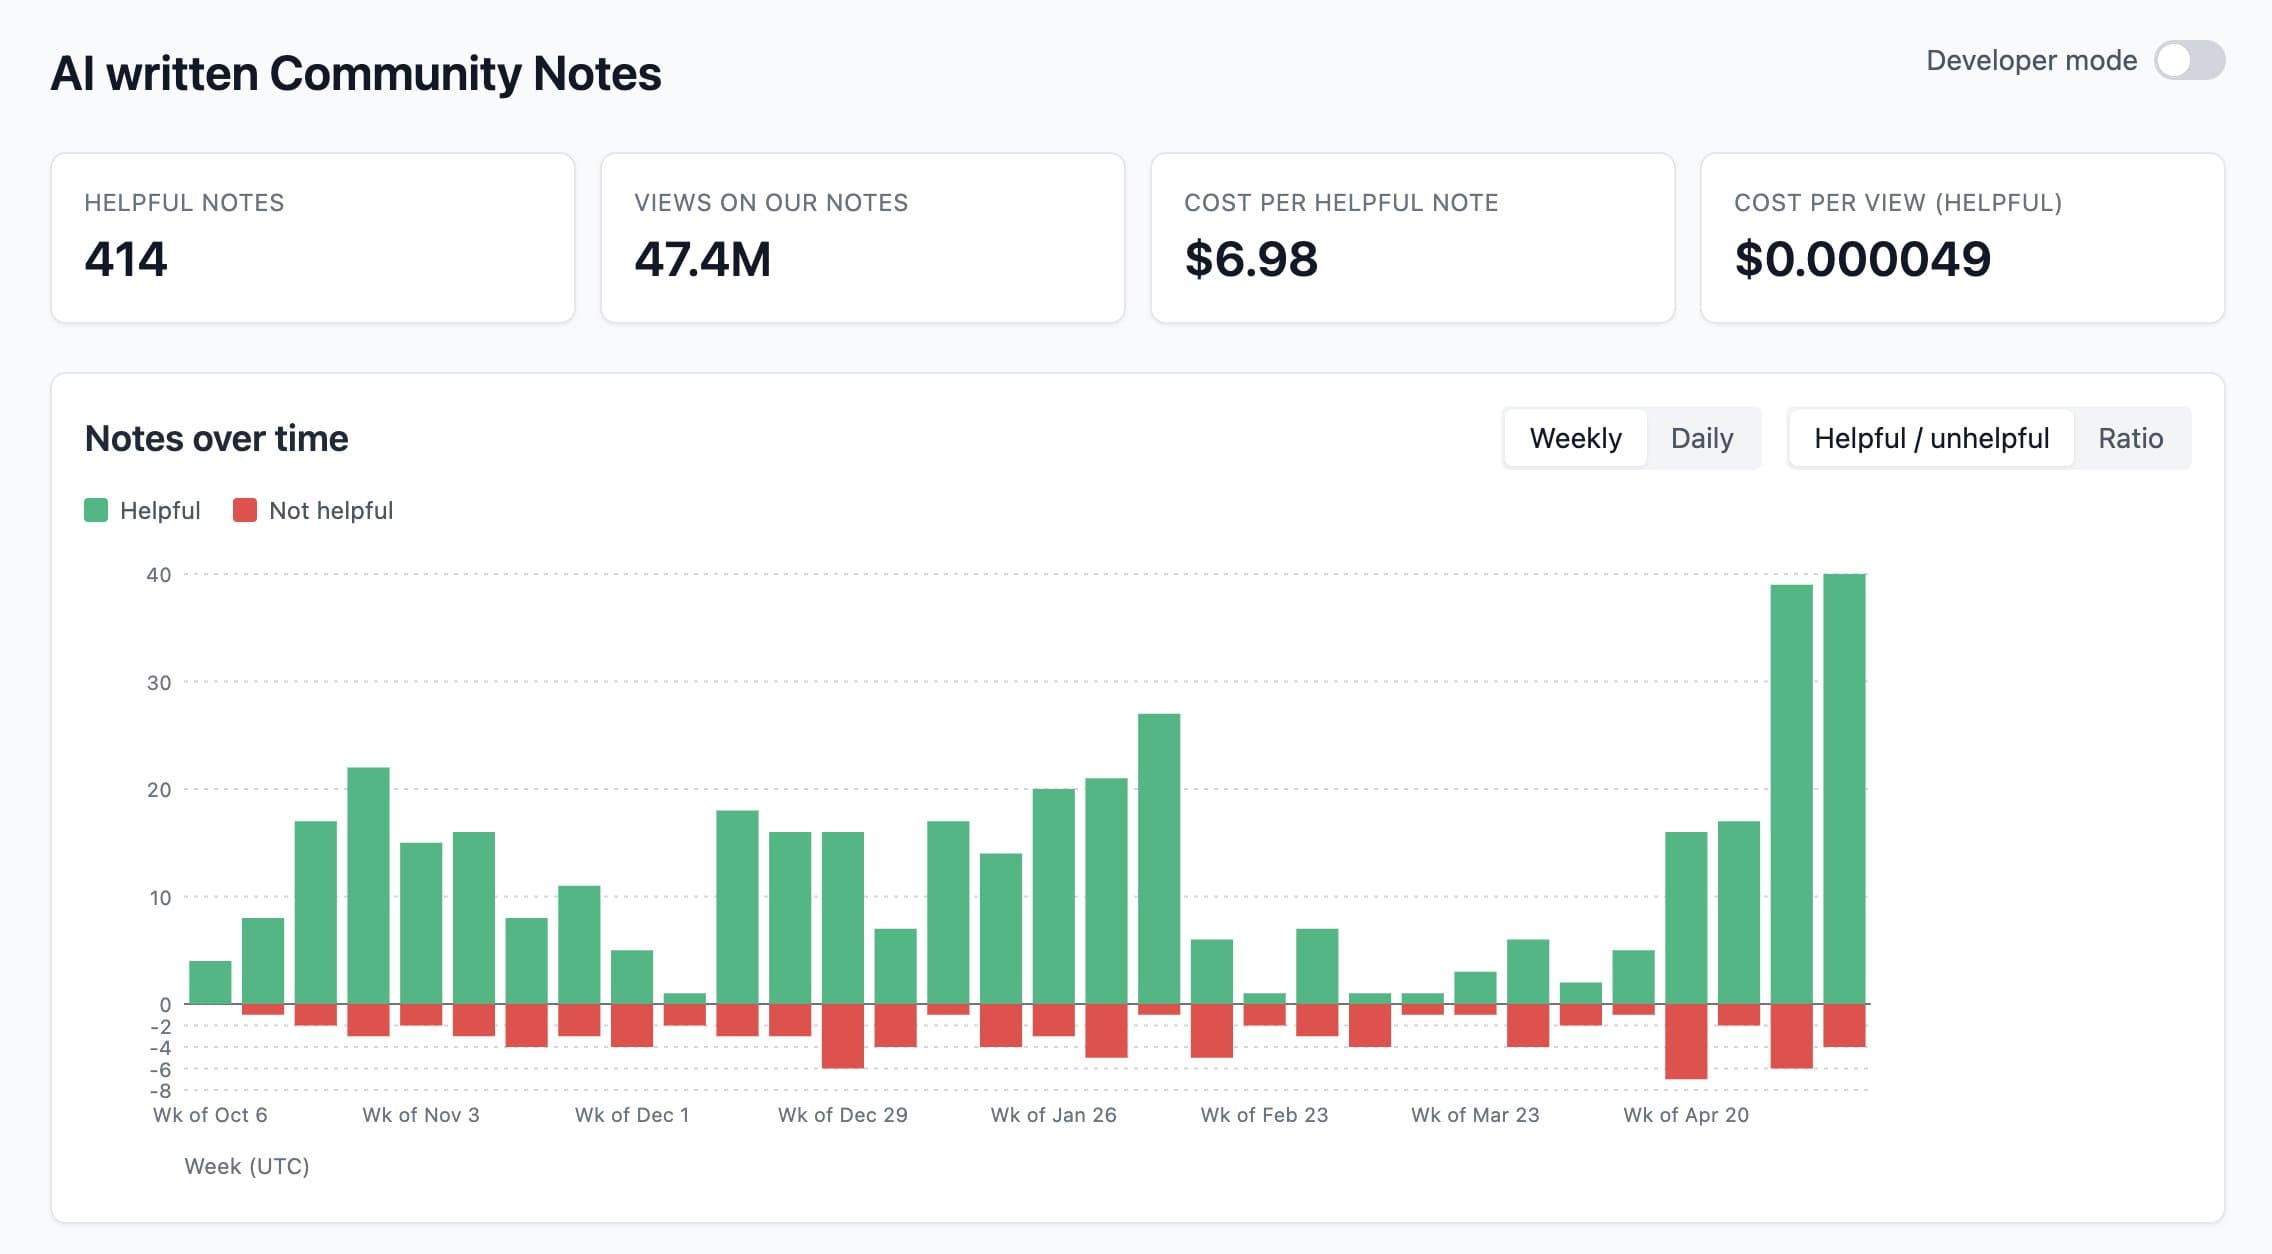Select the Helpful / unhelpful mode
The height and width of the screenshot is (1254, 2272).
[x=1931, y=438]
